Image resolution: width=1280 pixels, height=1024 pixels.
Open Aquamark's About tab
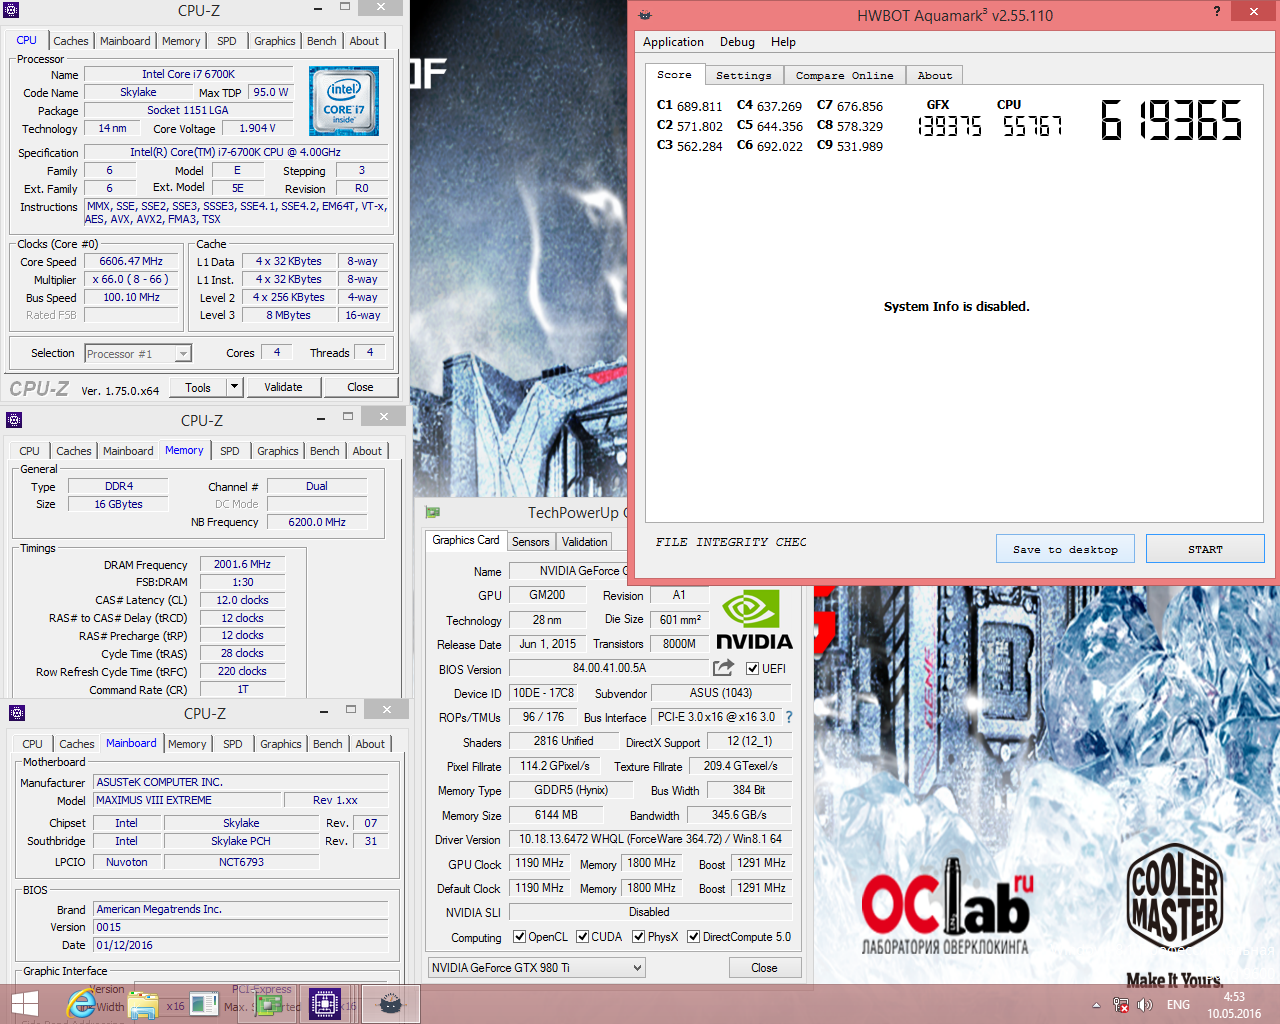[935, 75]
